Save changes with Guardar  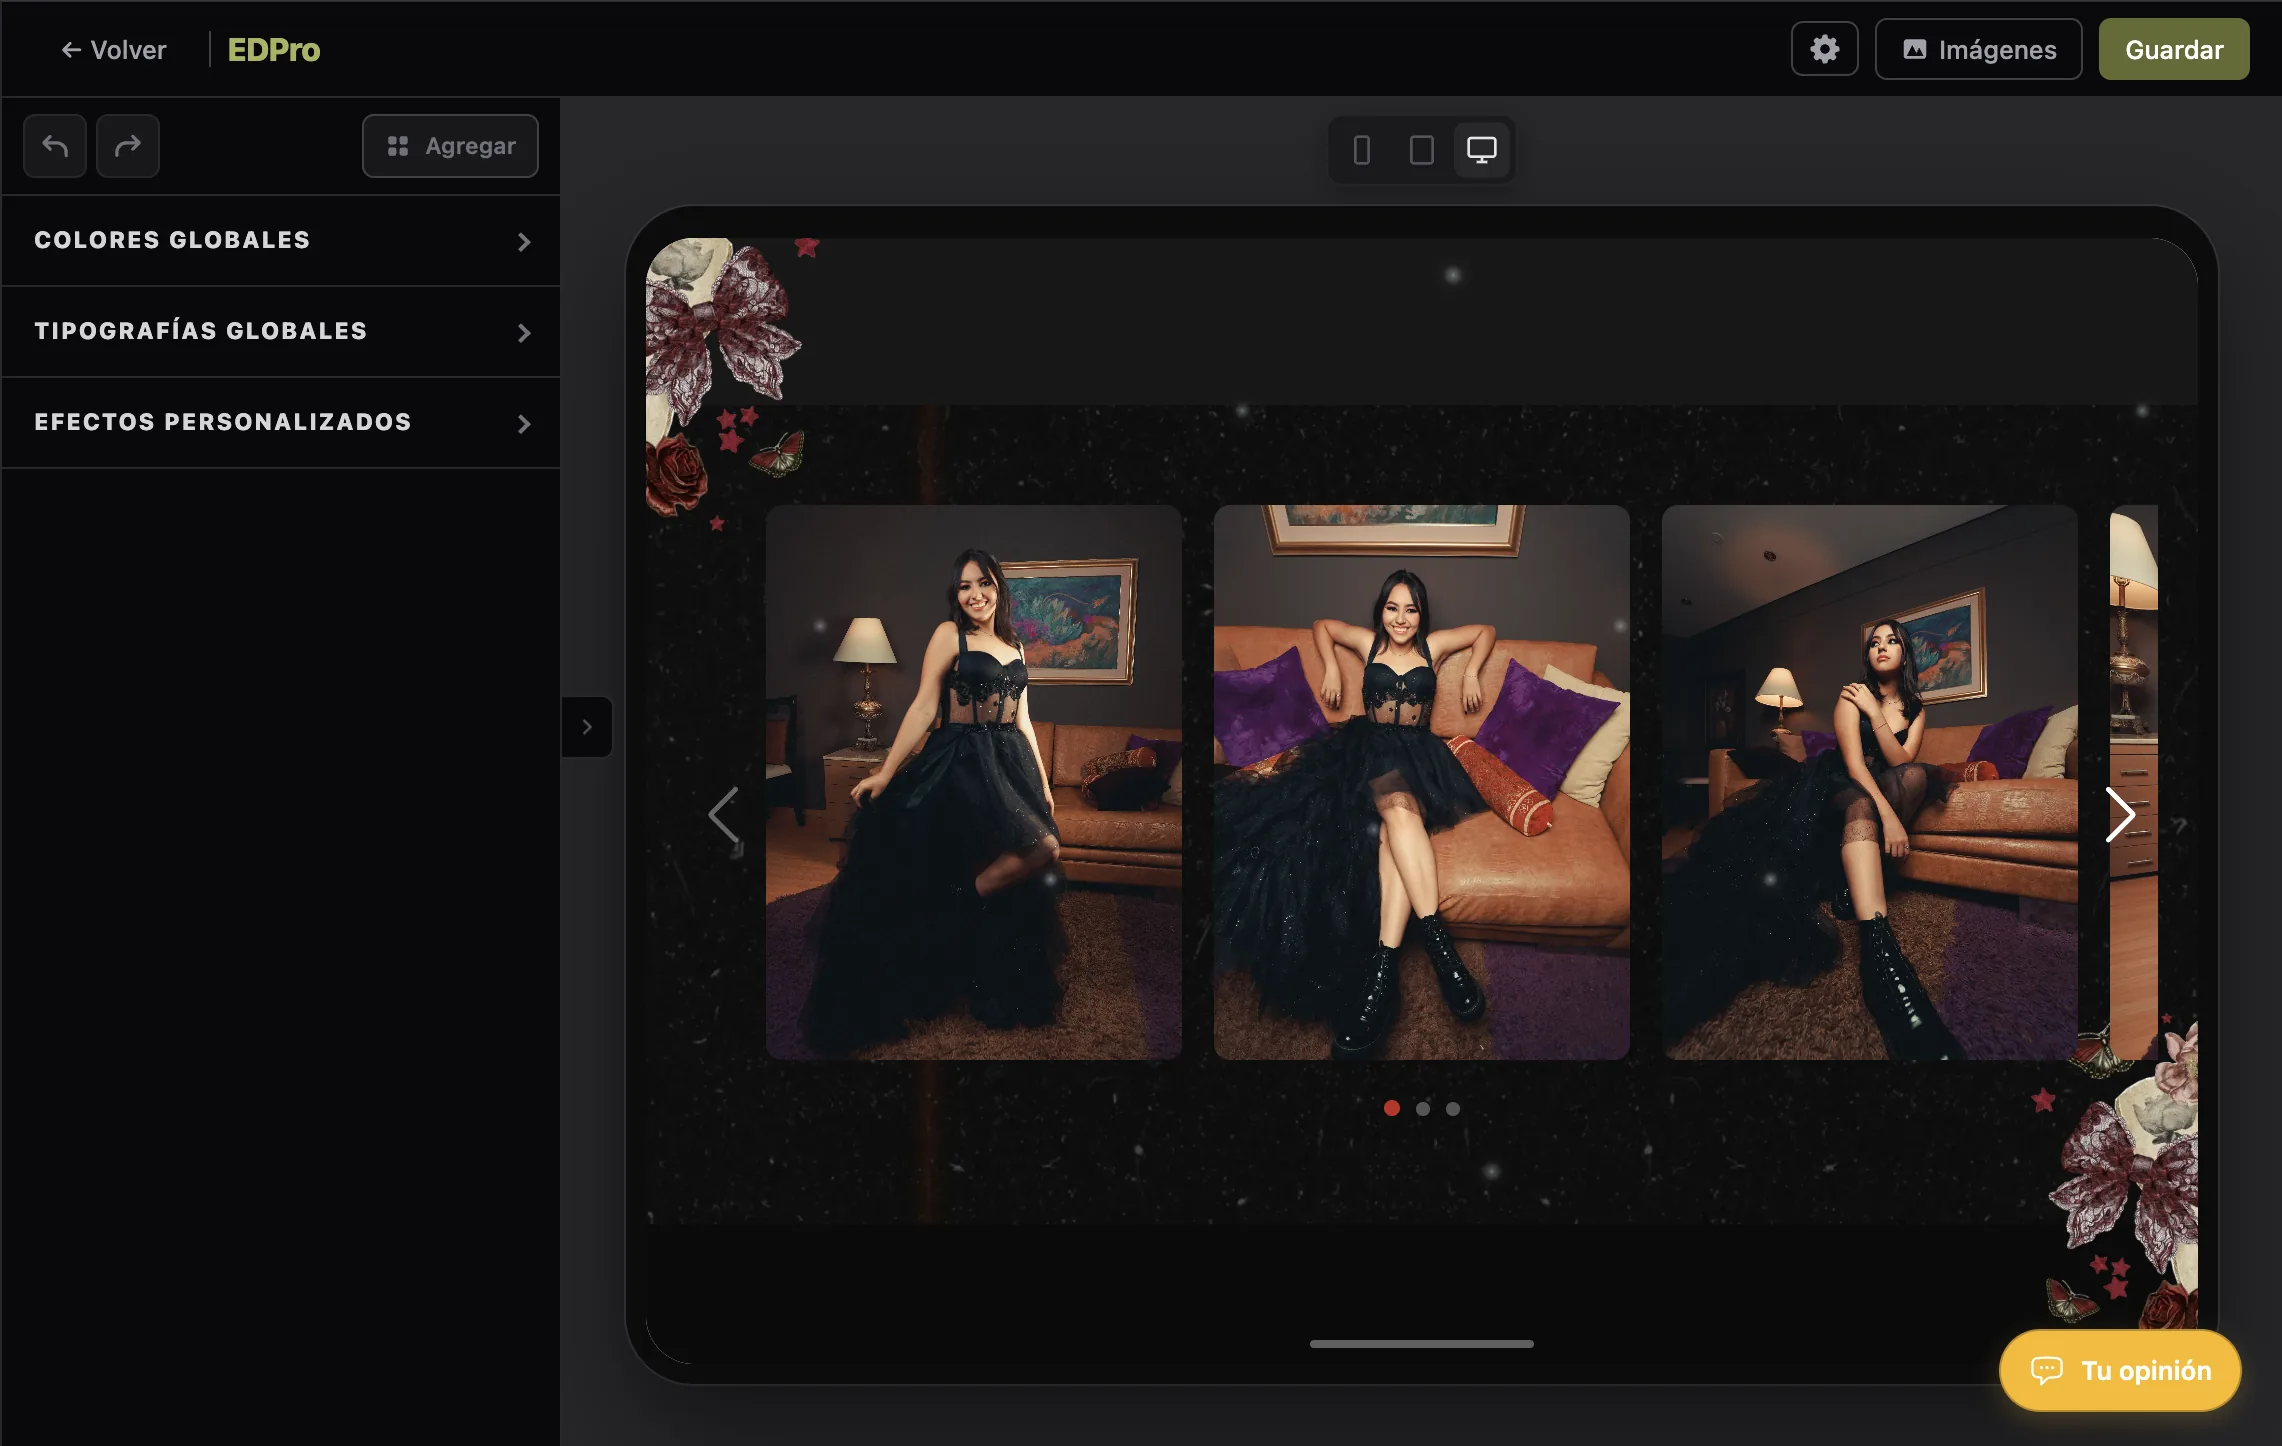(x=2174, y=49)
